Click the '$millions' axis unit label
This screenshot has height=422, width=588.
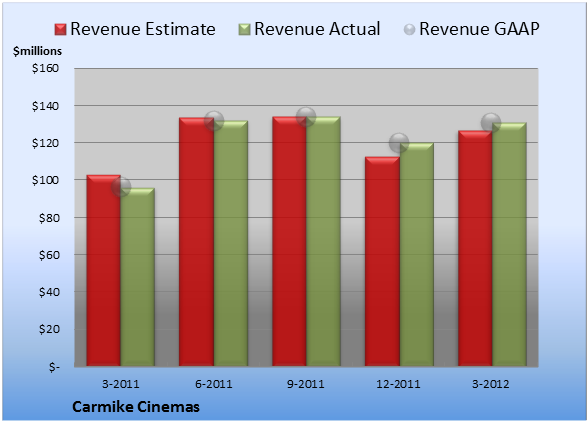tap(38, 51)
